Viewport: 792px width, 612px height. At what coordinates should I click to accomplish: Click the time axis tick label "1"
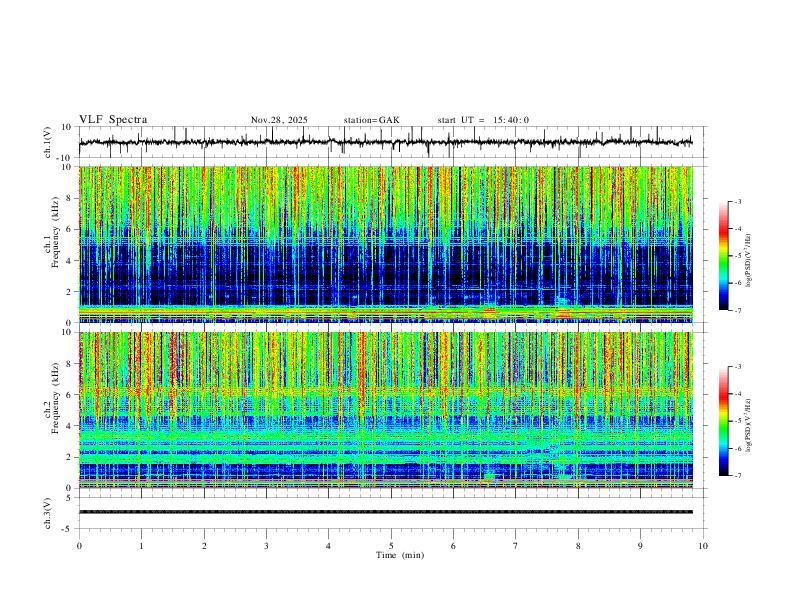(141, 546)
